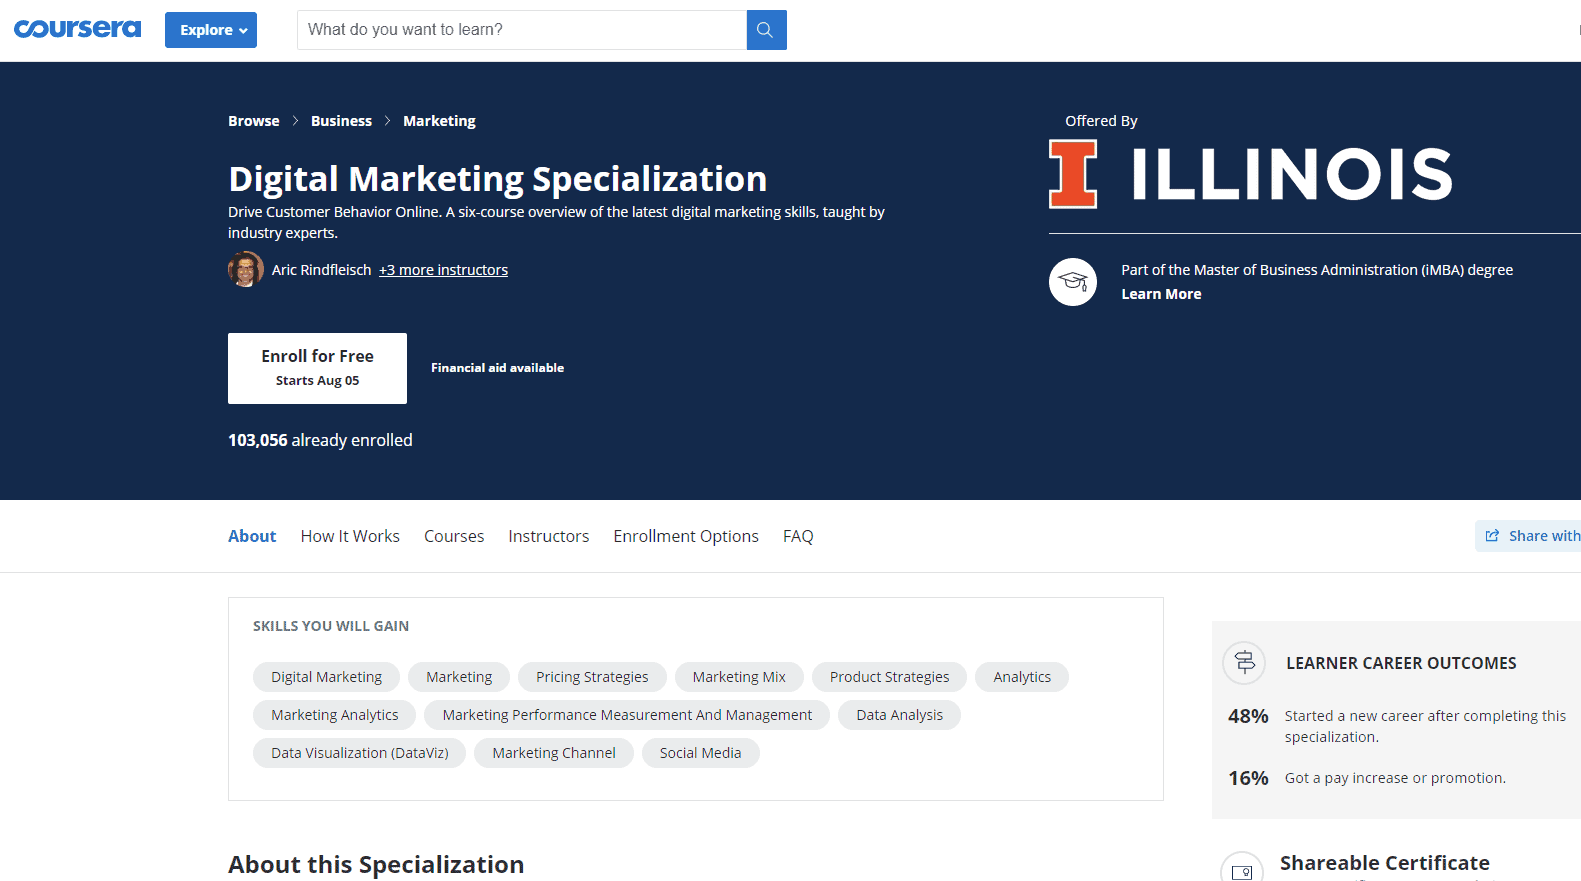Click the graduation cap degree icon
1581x881 pixels.
pyautogui.click(x=1073, y=282)
